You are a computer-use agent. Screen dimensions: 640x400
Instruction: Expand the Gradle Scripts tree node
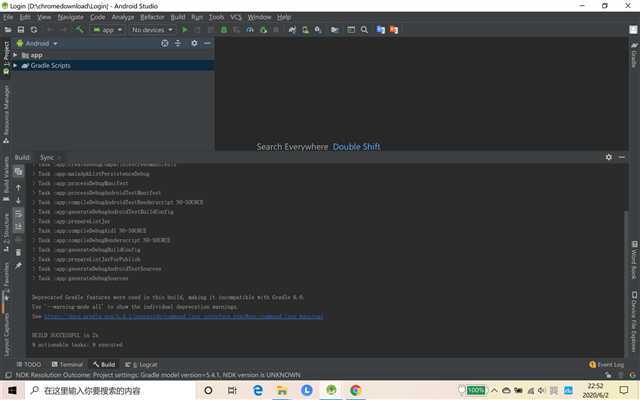tap(15, 65)
